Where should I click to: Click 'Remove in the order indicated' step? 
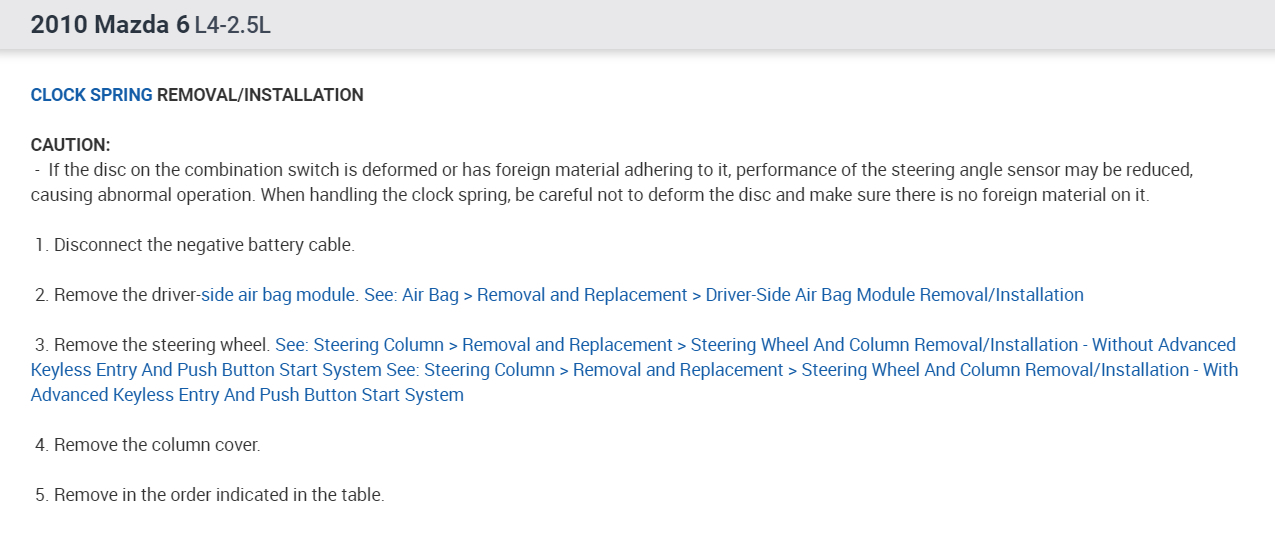pos(219,495)
